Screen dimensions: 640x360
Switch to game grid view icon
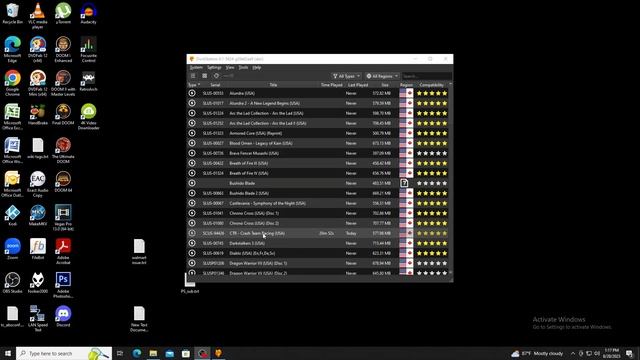pos(204,76)
